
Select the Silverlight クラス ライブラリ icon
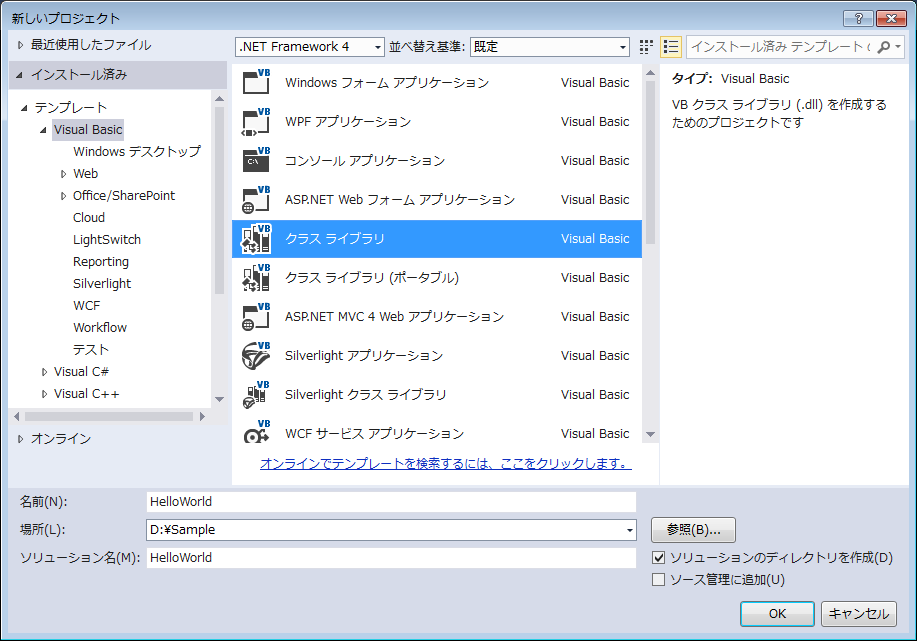pyautogui.click(x=256, y=394)
